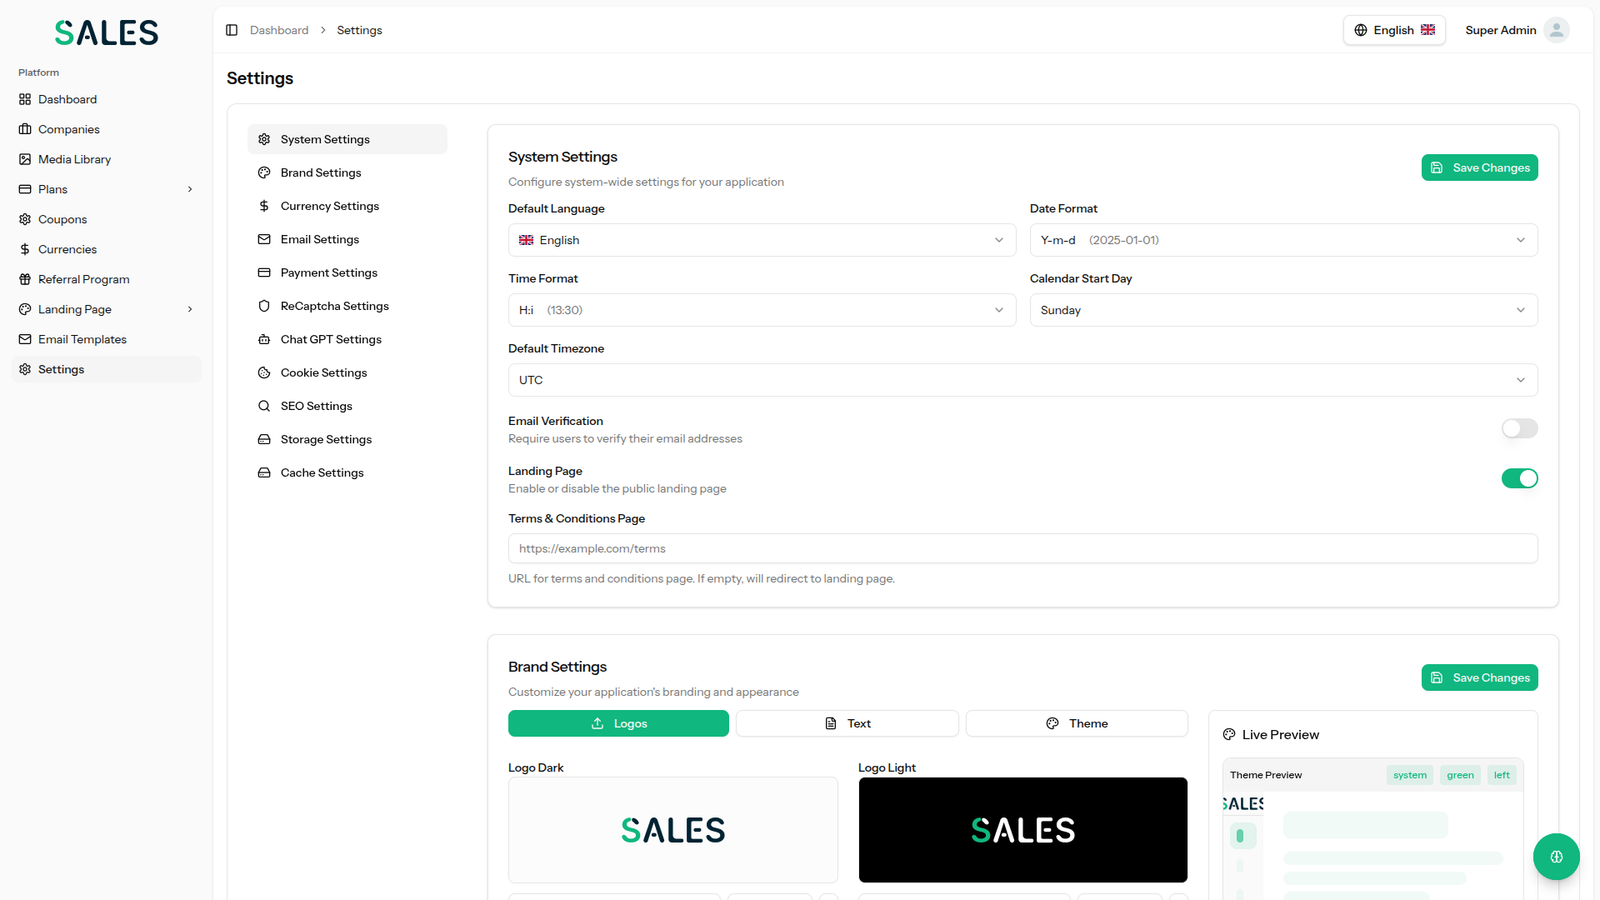1600x900 pixels.
Task: Click the floating green button at bottom right
Action: (1556, 857)
